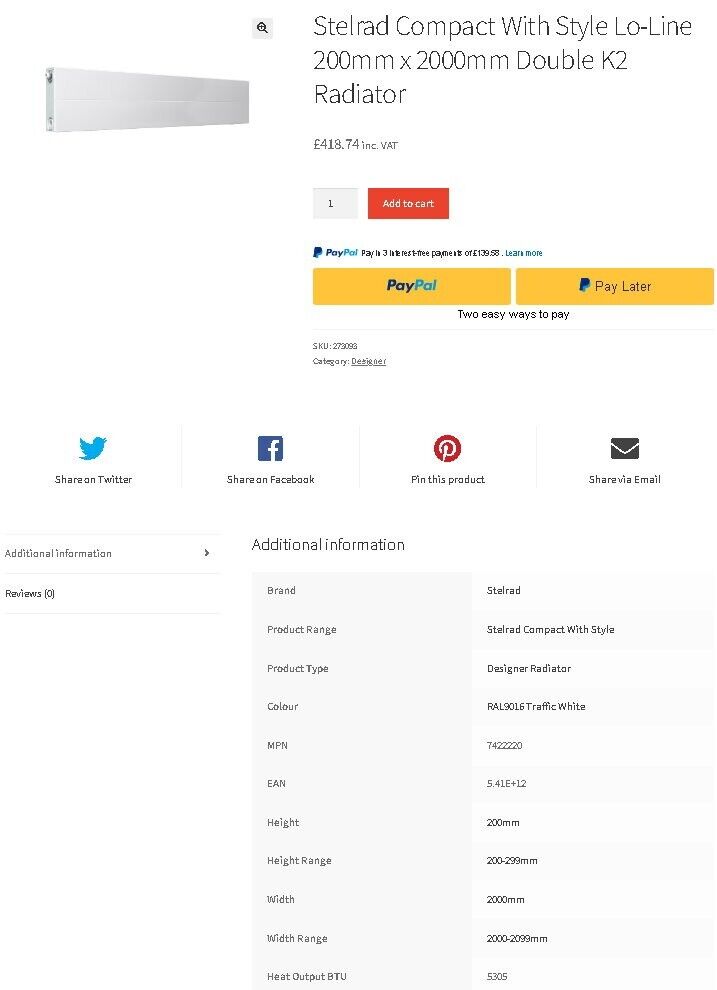Click the PayPal Learn more link
Screen dimensions: 717x990
point(523,253)
